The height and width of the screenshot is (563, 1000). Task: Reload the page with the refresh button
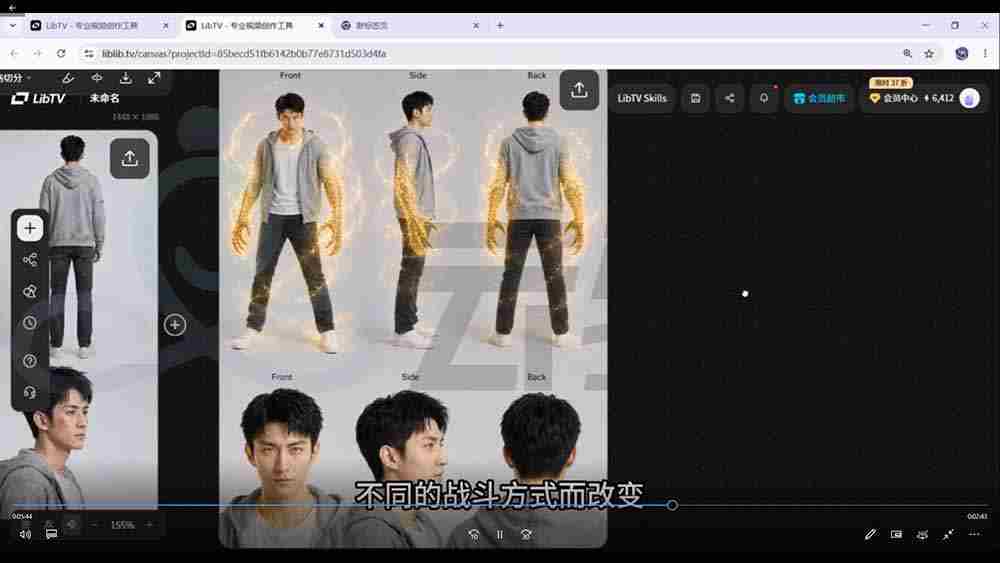pyautogui.click(x=61, y=54)
